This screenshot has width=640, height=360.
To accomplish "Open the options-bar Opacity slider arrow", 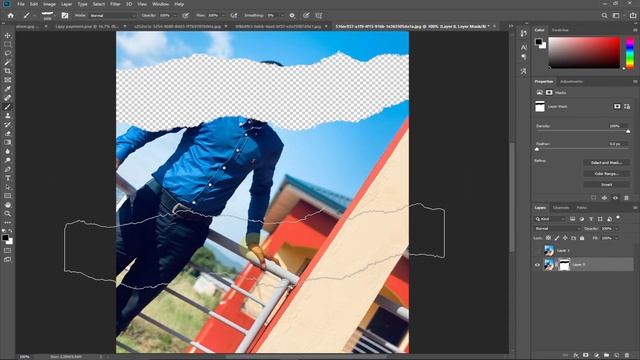I will (175, 16).
